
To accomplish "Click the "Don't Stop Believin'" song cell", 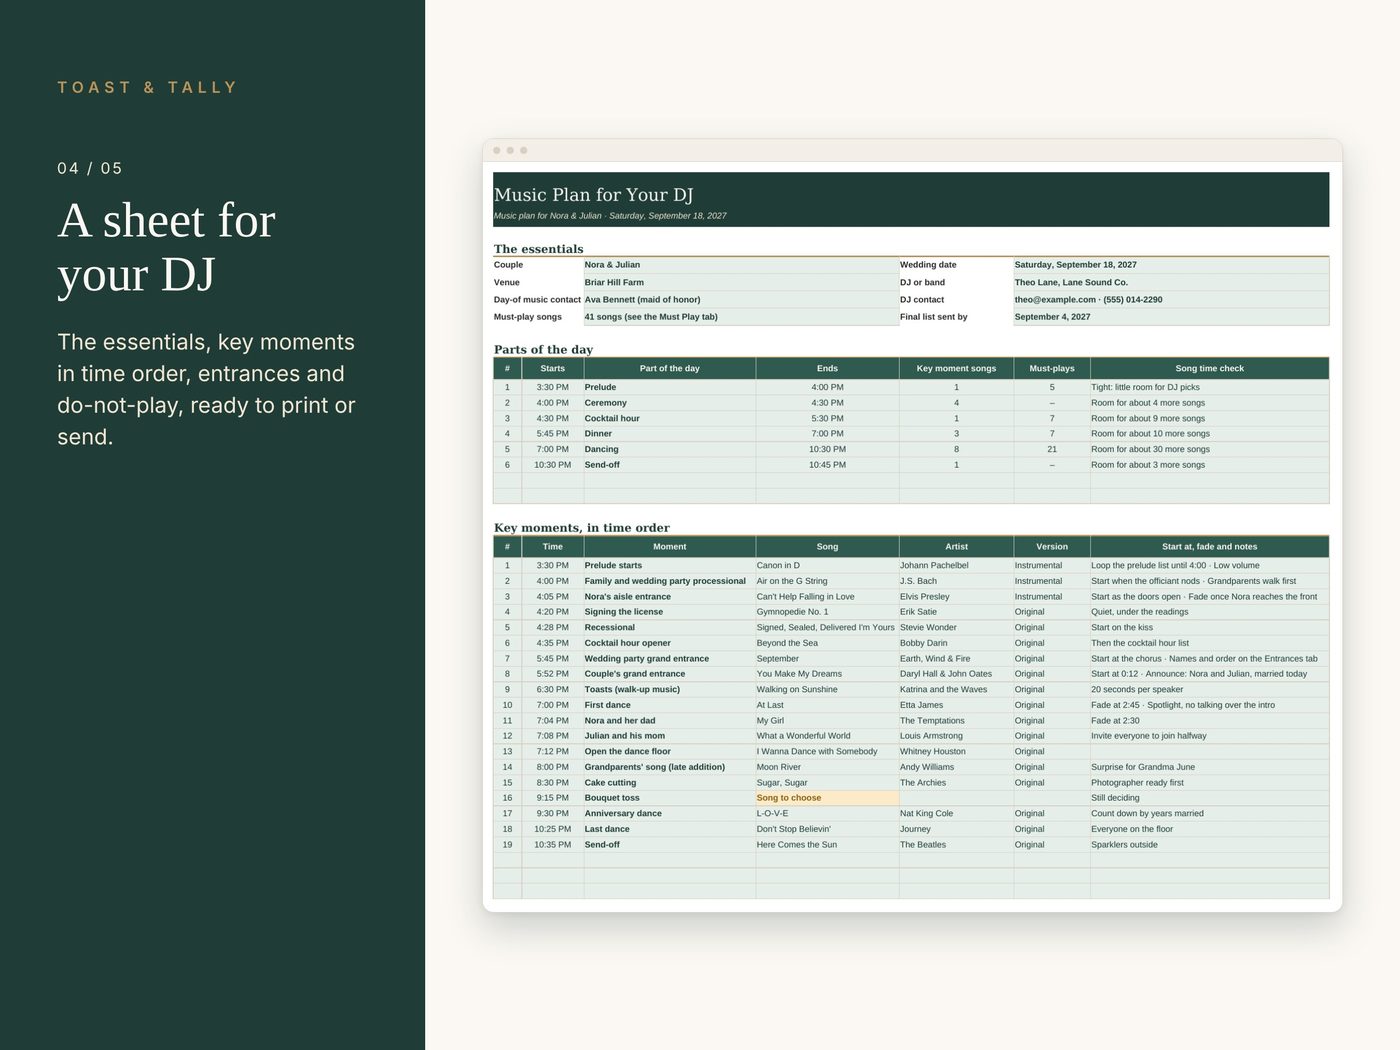I will click(827, 829).
